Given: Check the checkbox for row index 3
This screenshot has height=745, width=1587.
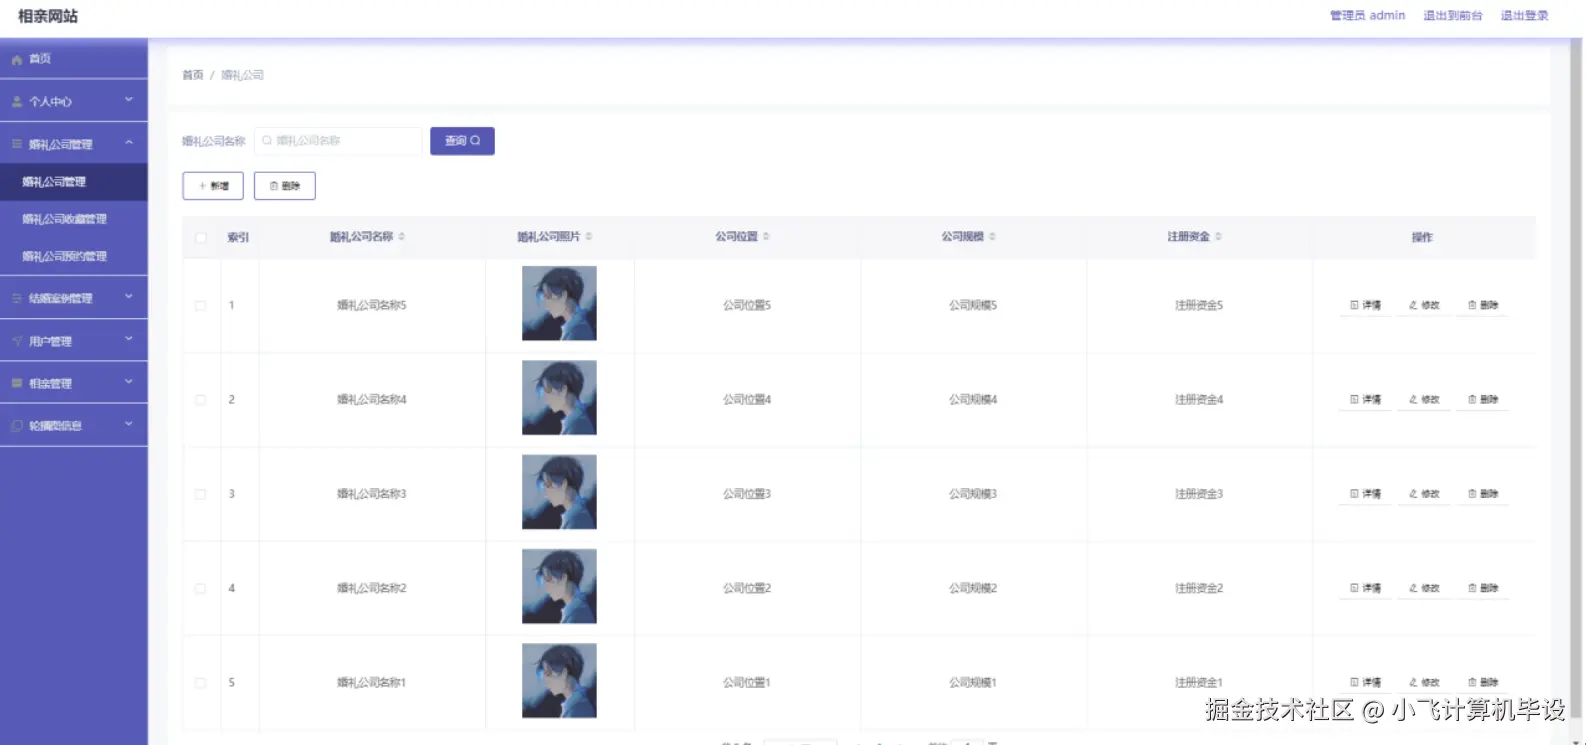Looking at the screenshot, I should (x=201, y=494).
